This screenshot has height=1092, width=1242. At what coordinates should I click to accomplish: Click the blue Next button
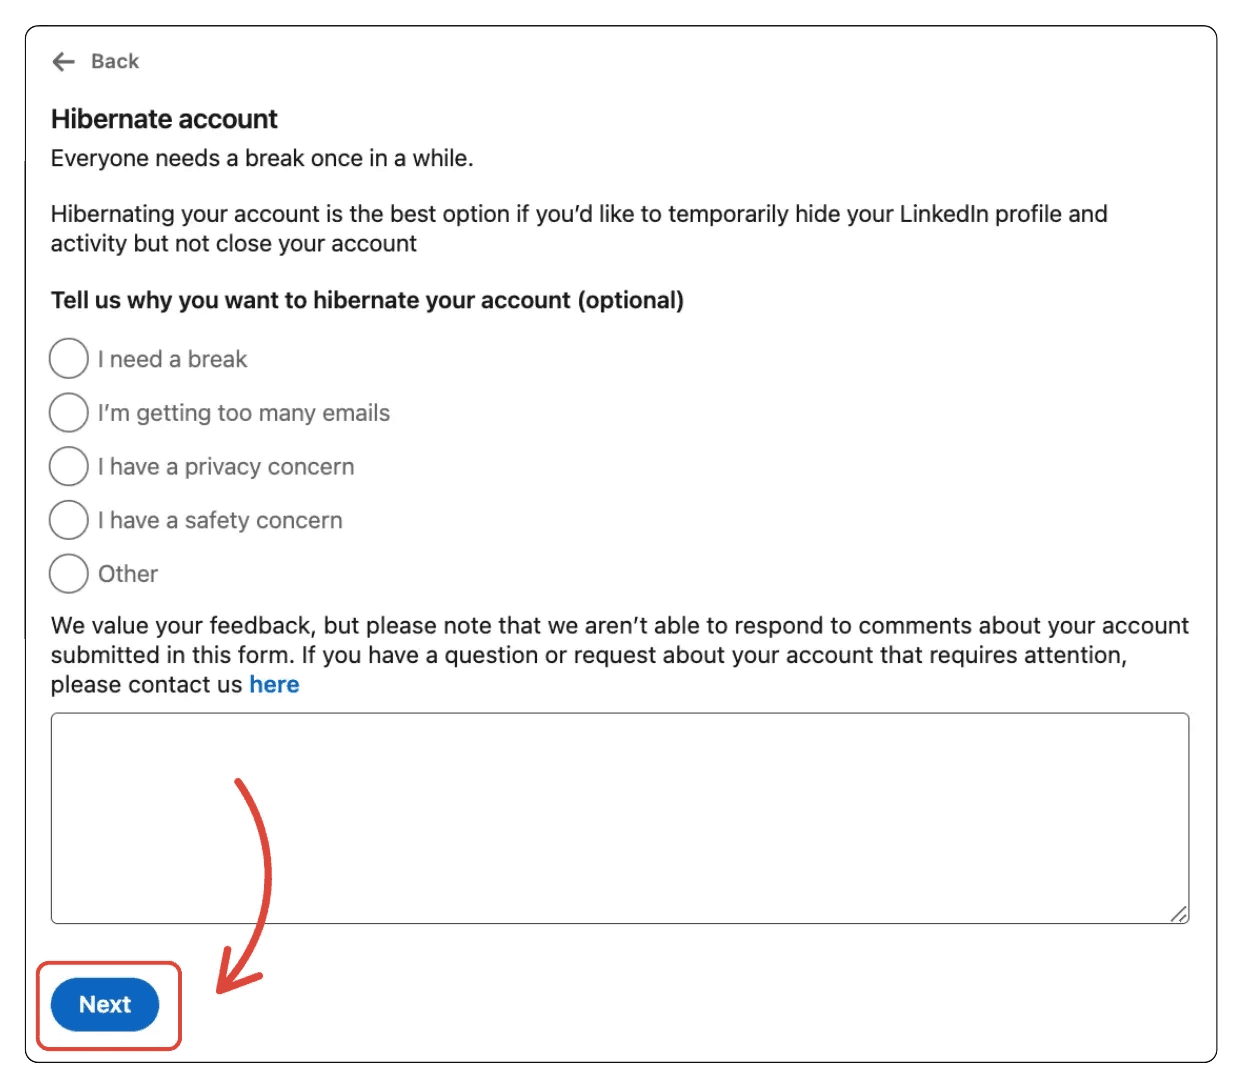pos(105,1005)
